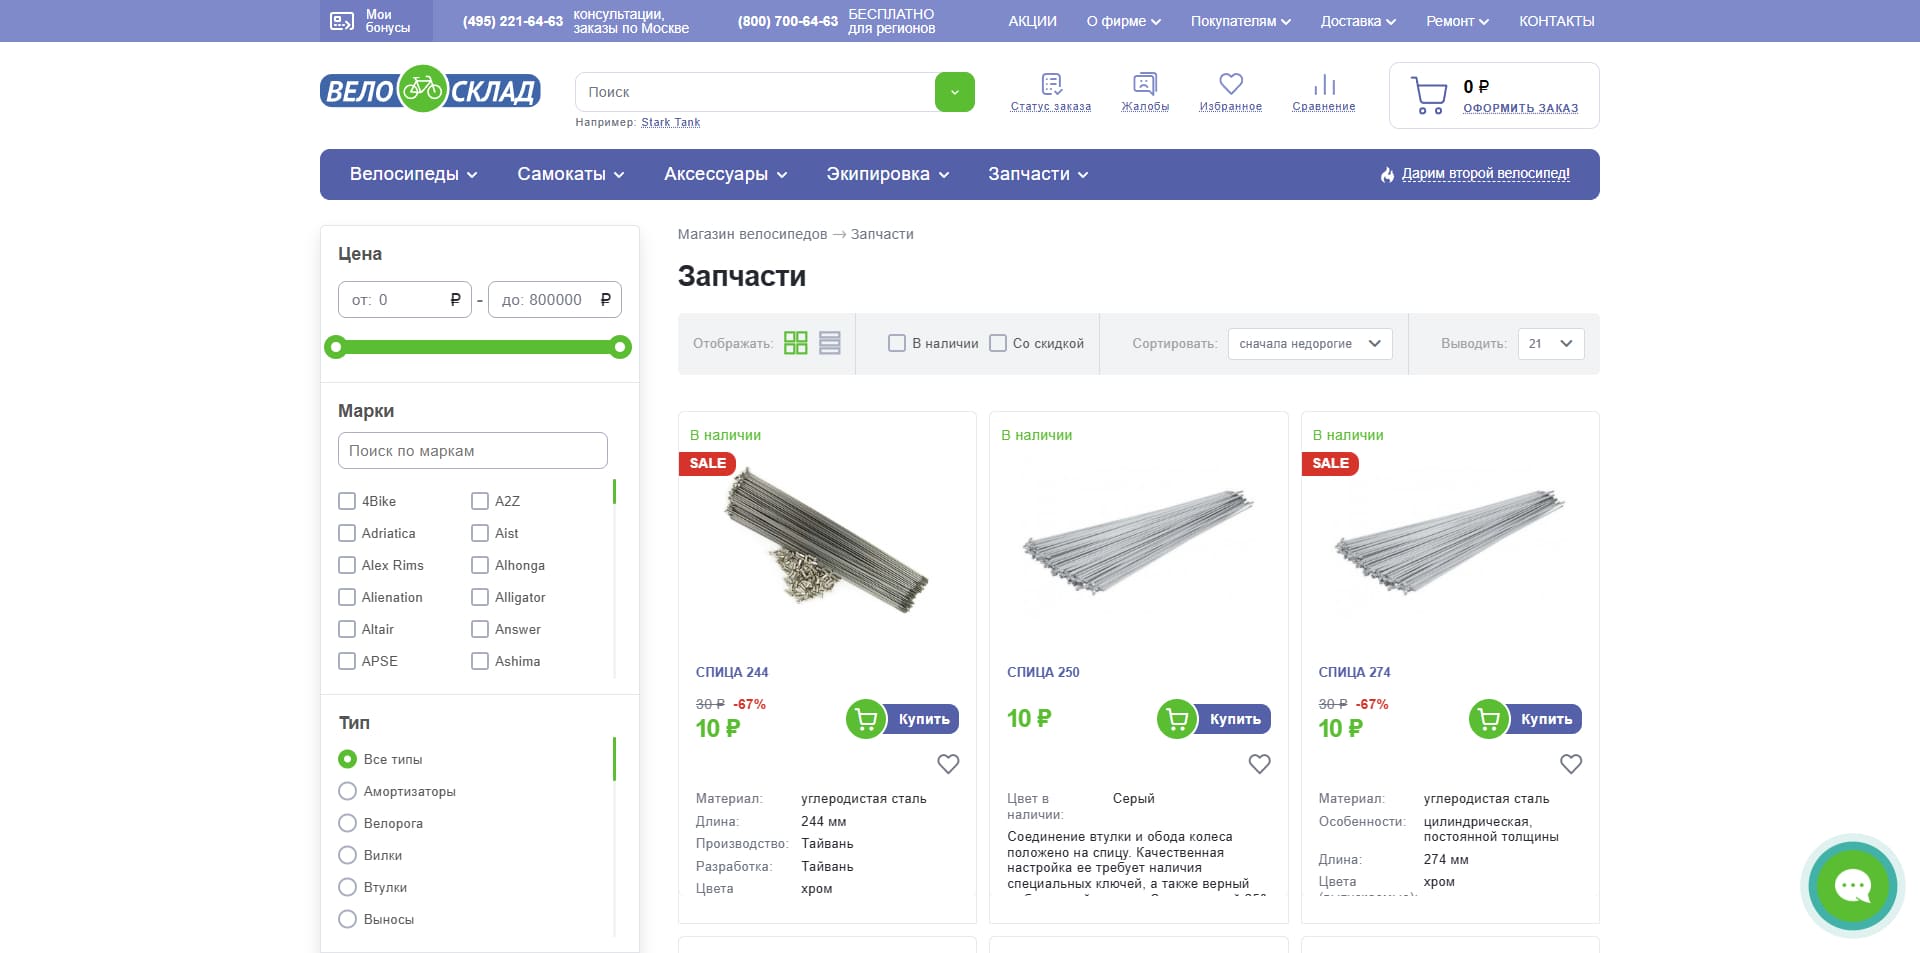Open the sort order dropdown
1920x953 pixels.
[1310, 343]
